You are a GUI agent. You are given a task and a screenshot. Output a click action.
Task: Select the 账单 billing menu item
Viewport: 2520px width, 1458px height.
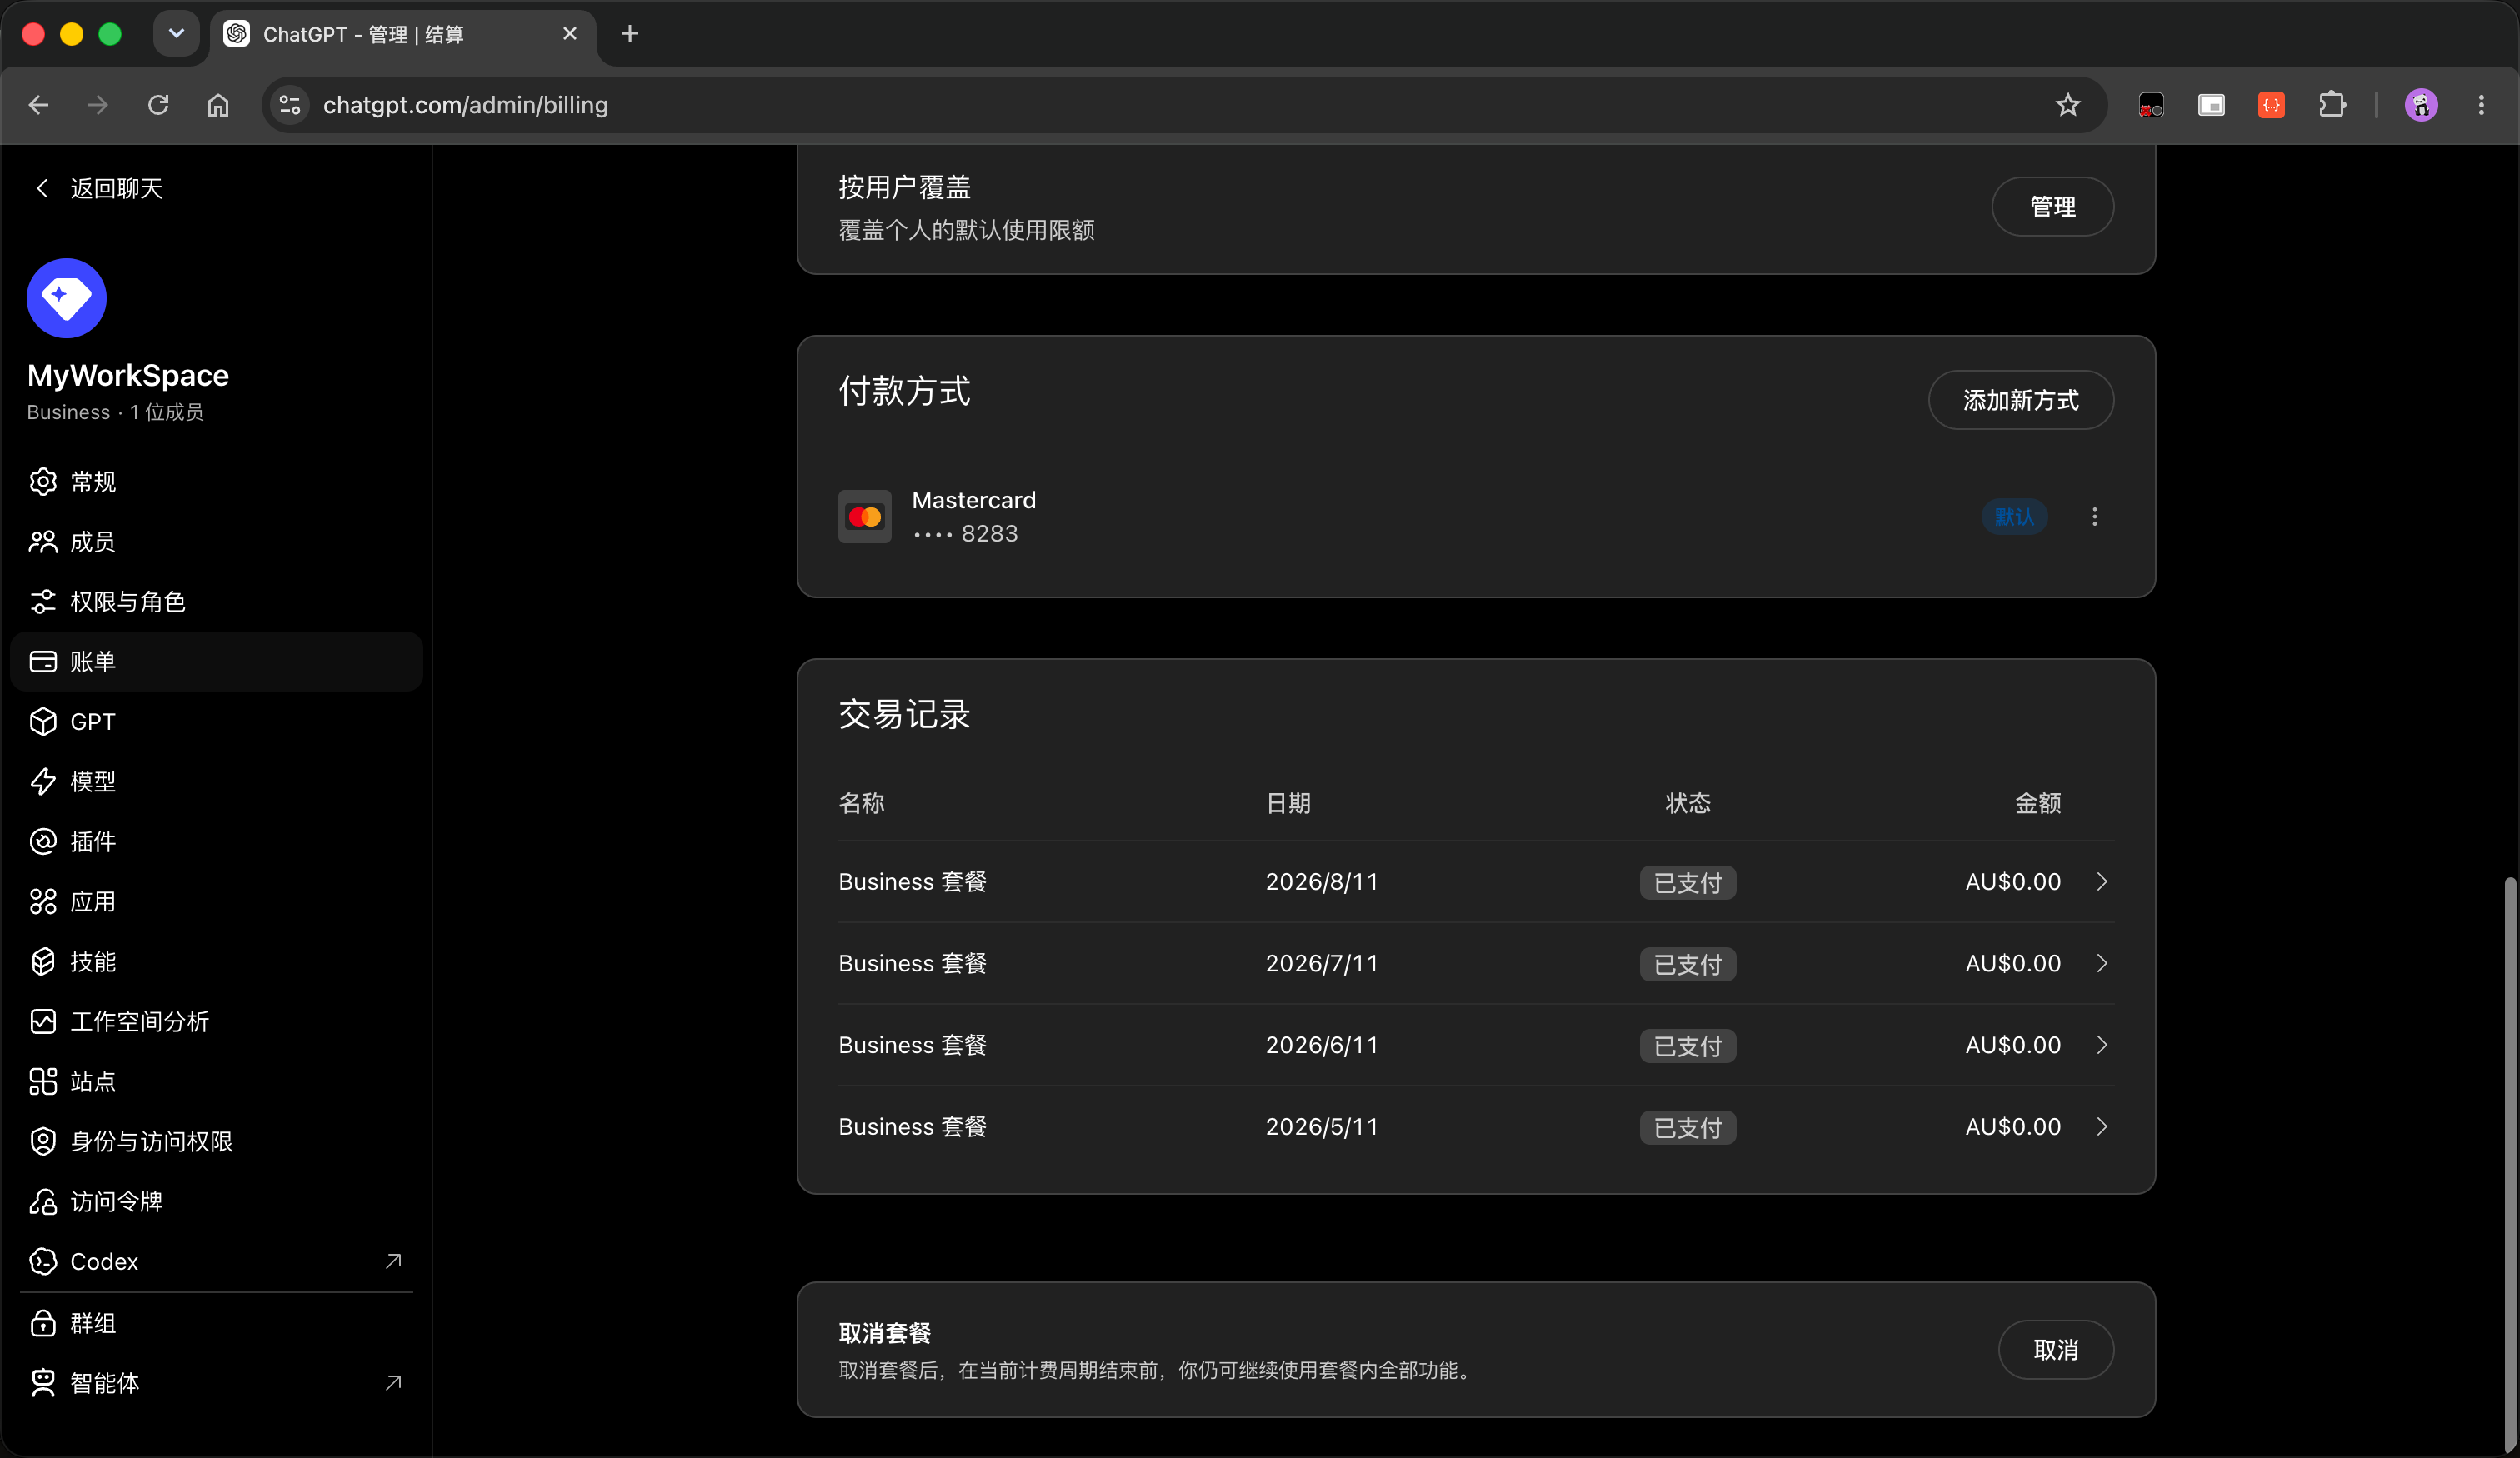click(216, 662)
